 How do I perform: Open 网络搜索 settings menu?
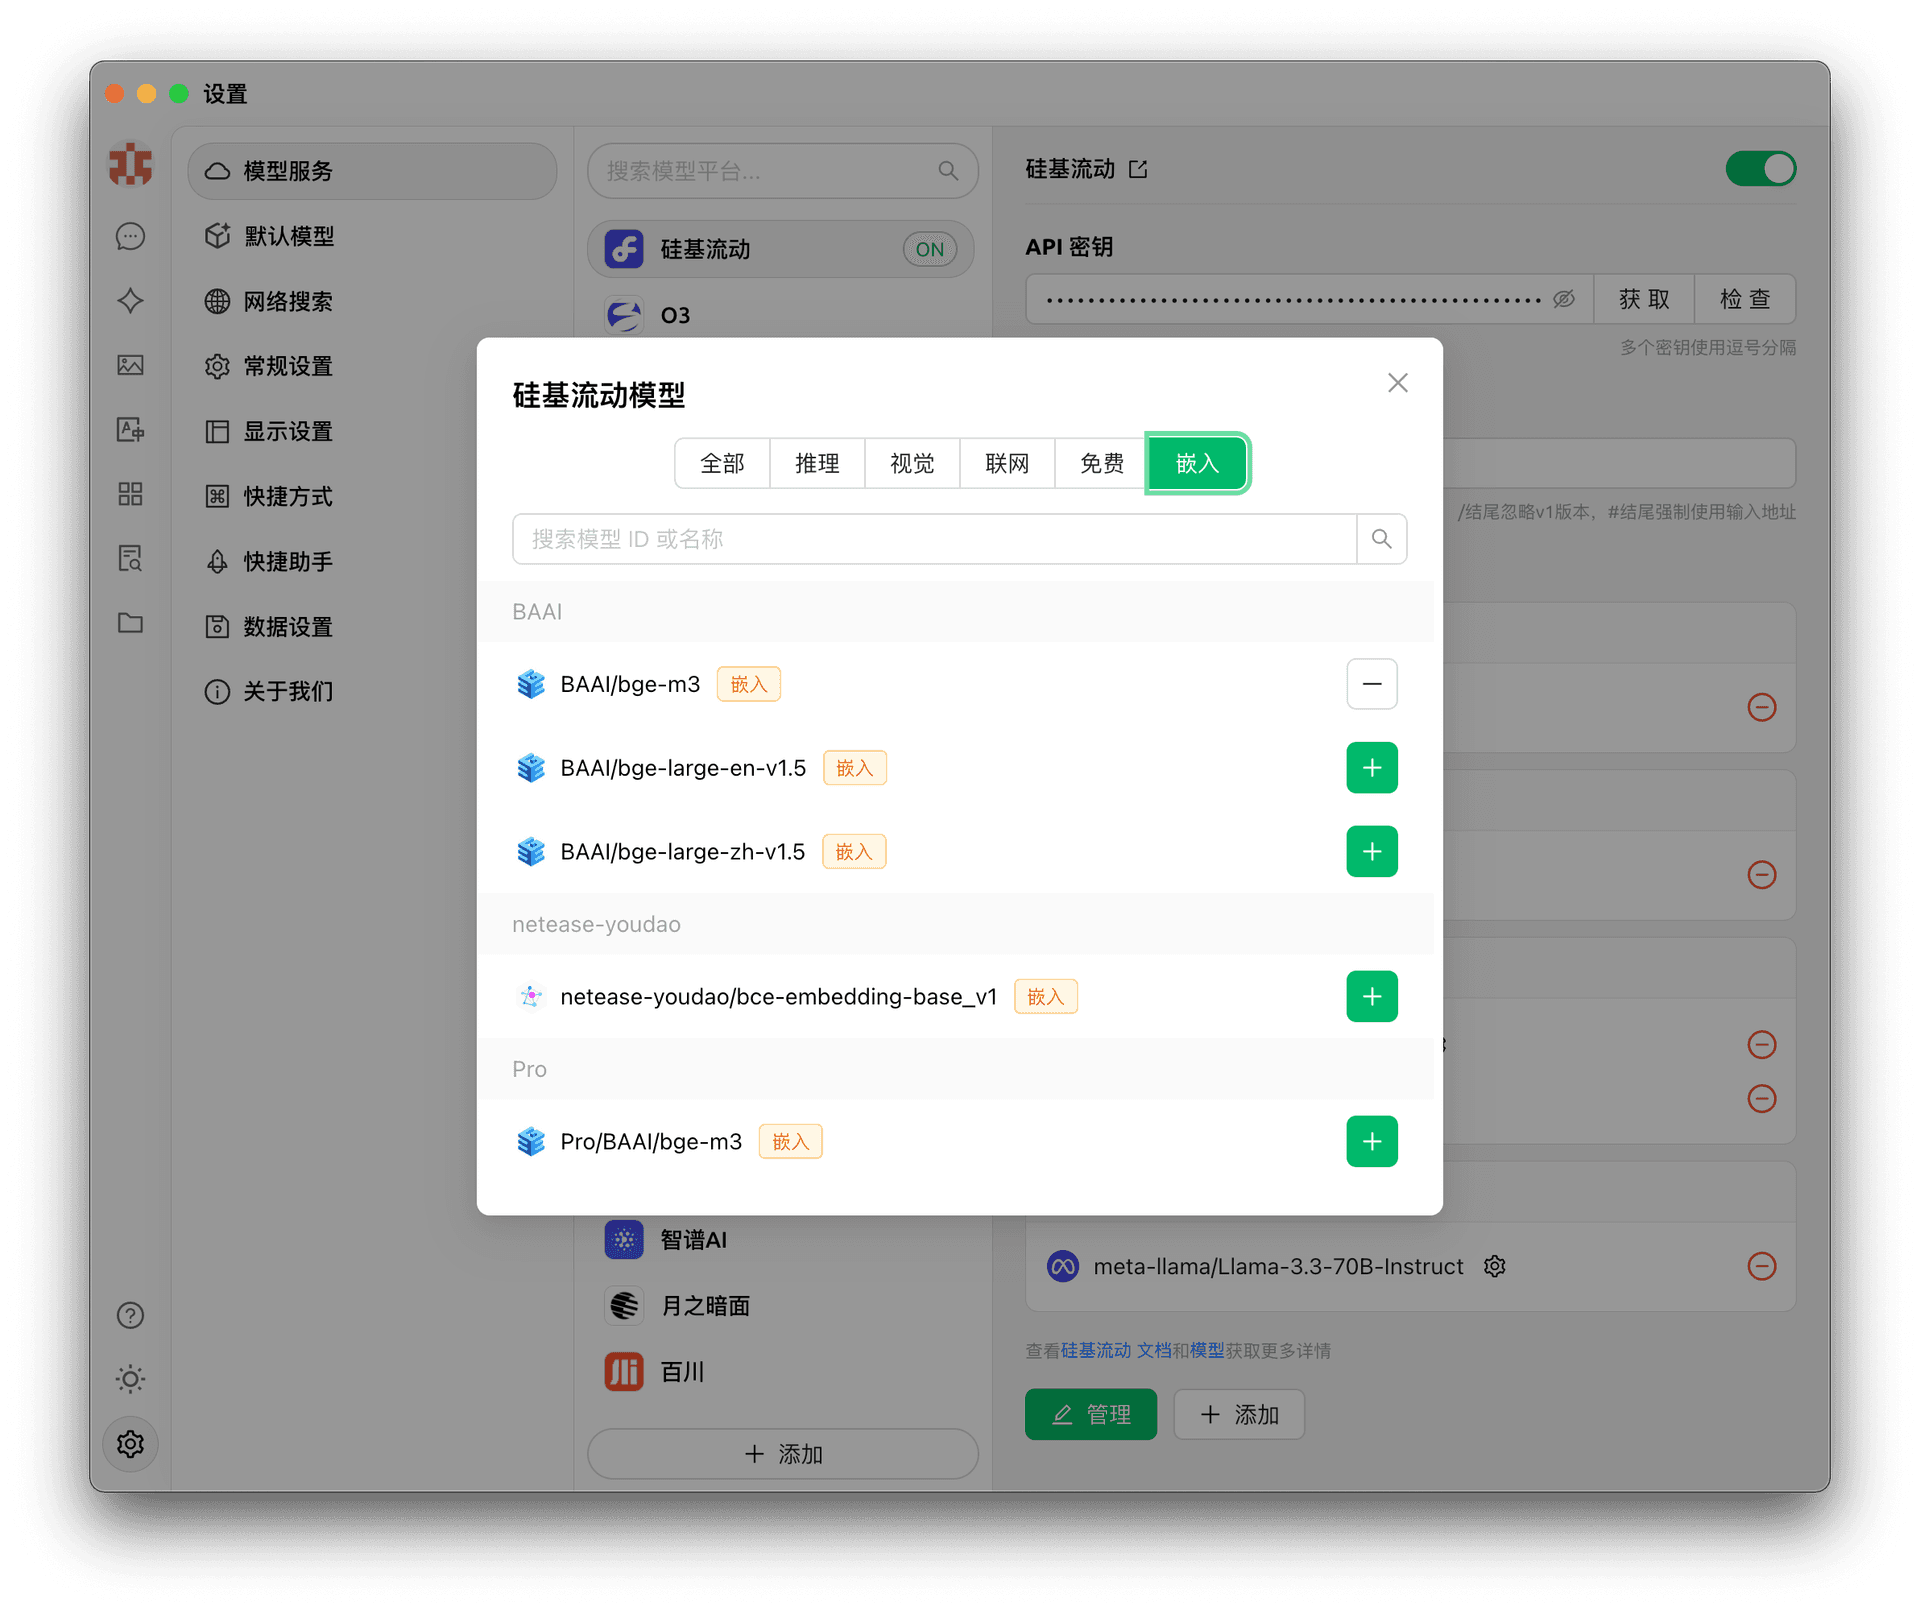point(372,301)
